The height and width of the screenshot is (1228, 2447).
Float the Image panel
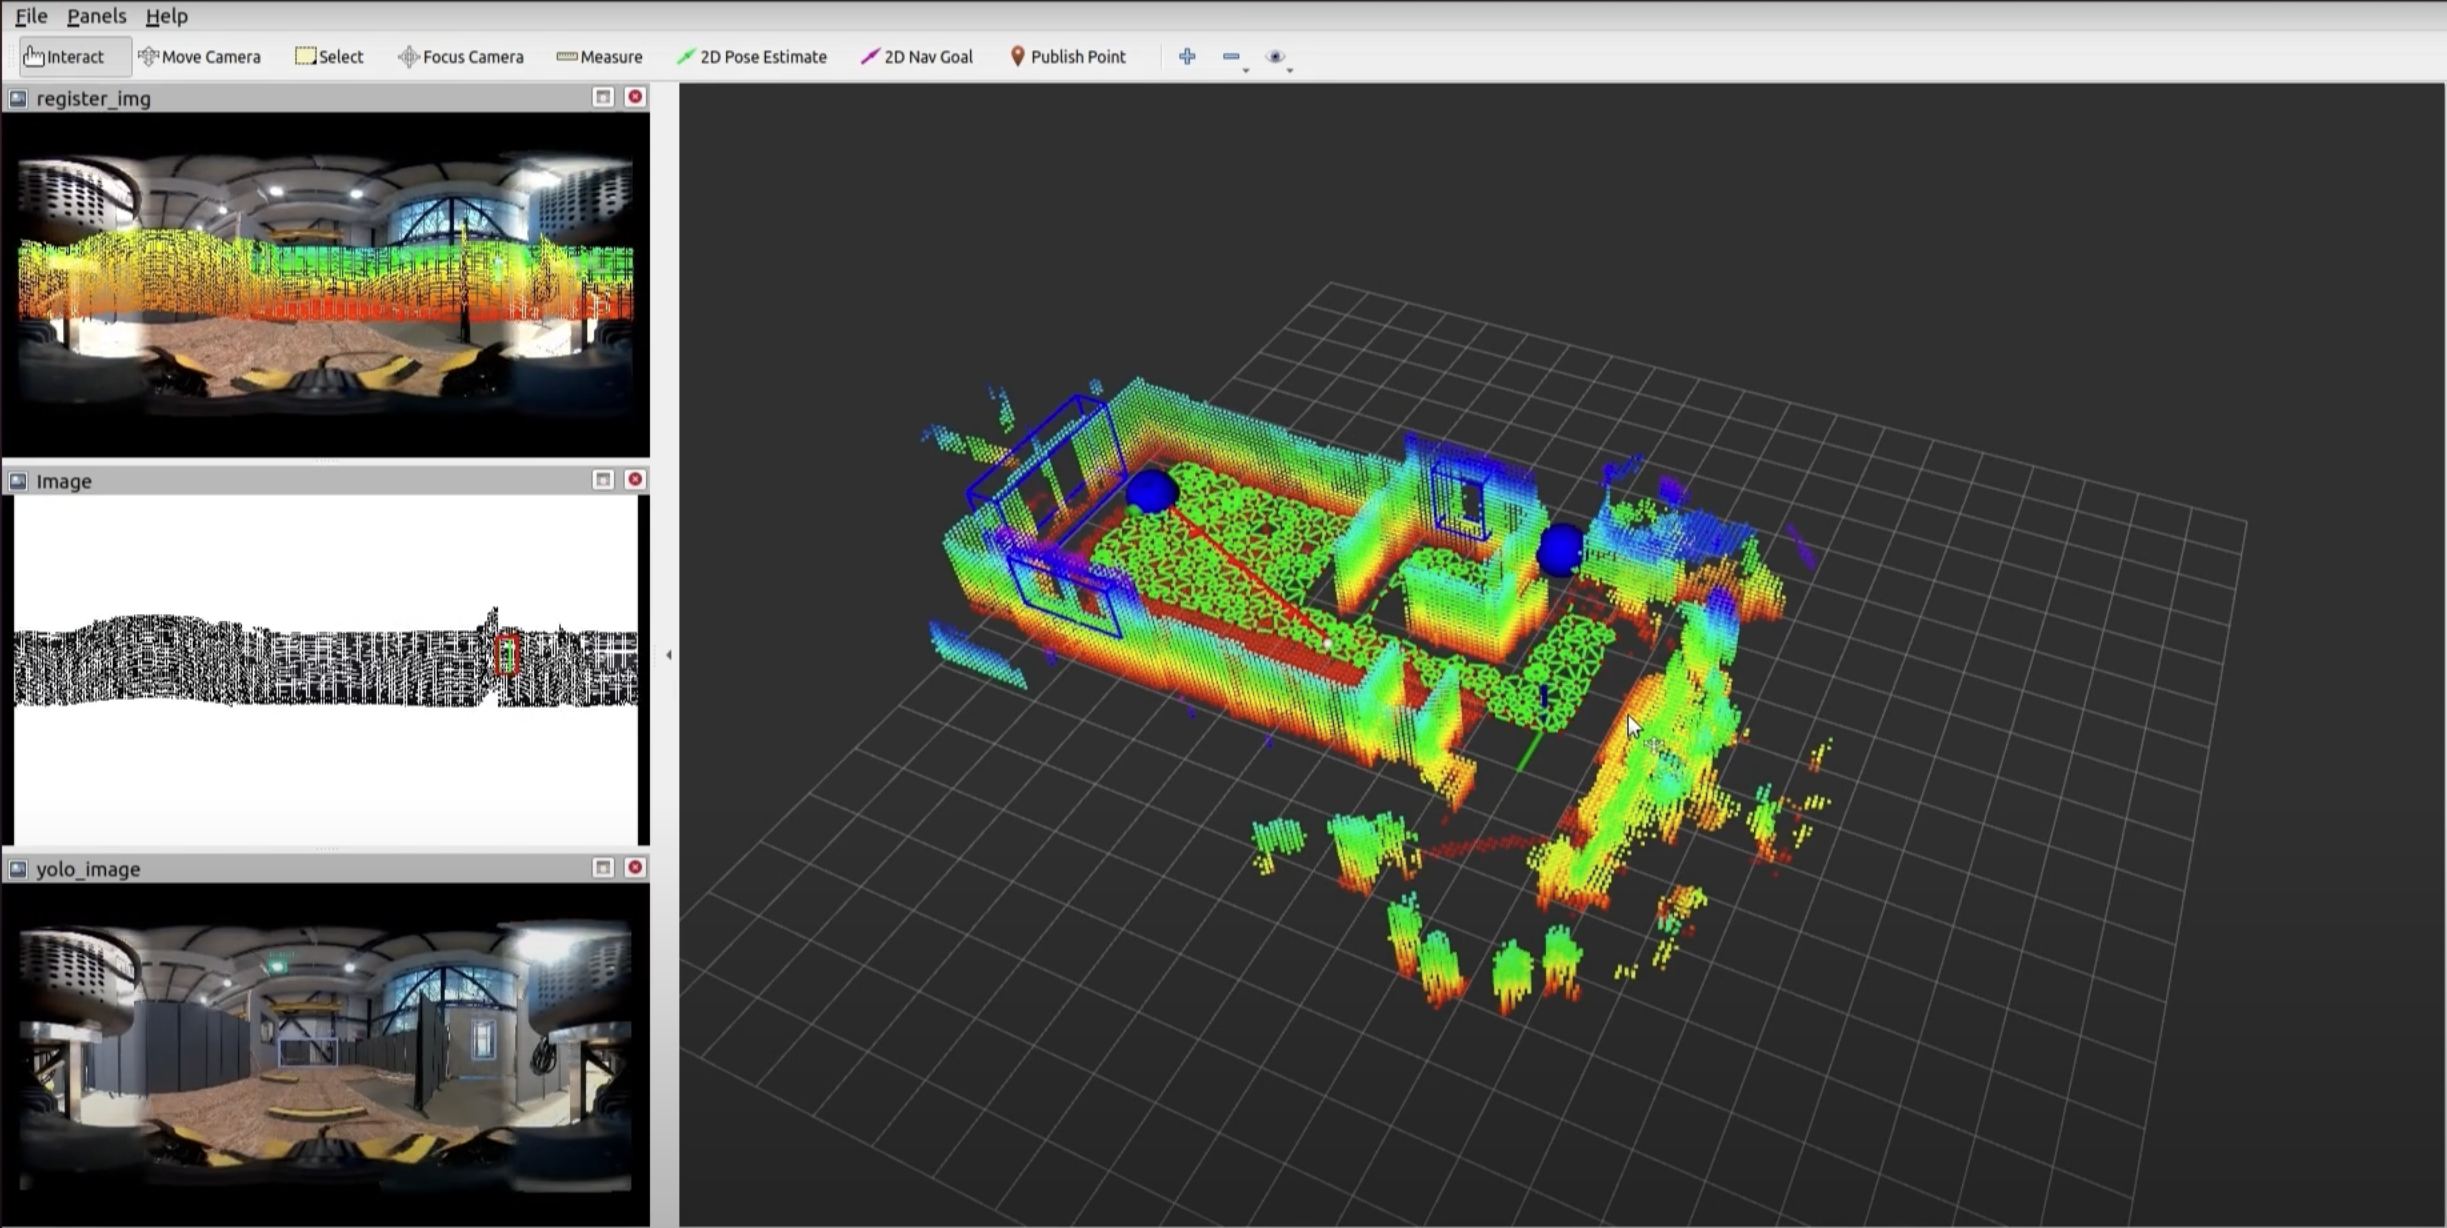602,480
